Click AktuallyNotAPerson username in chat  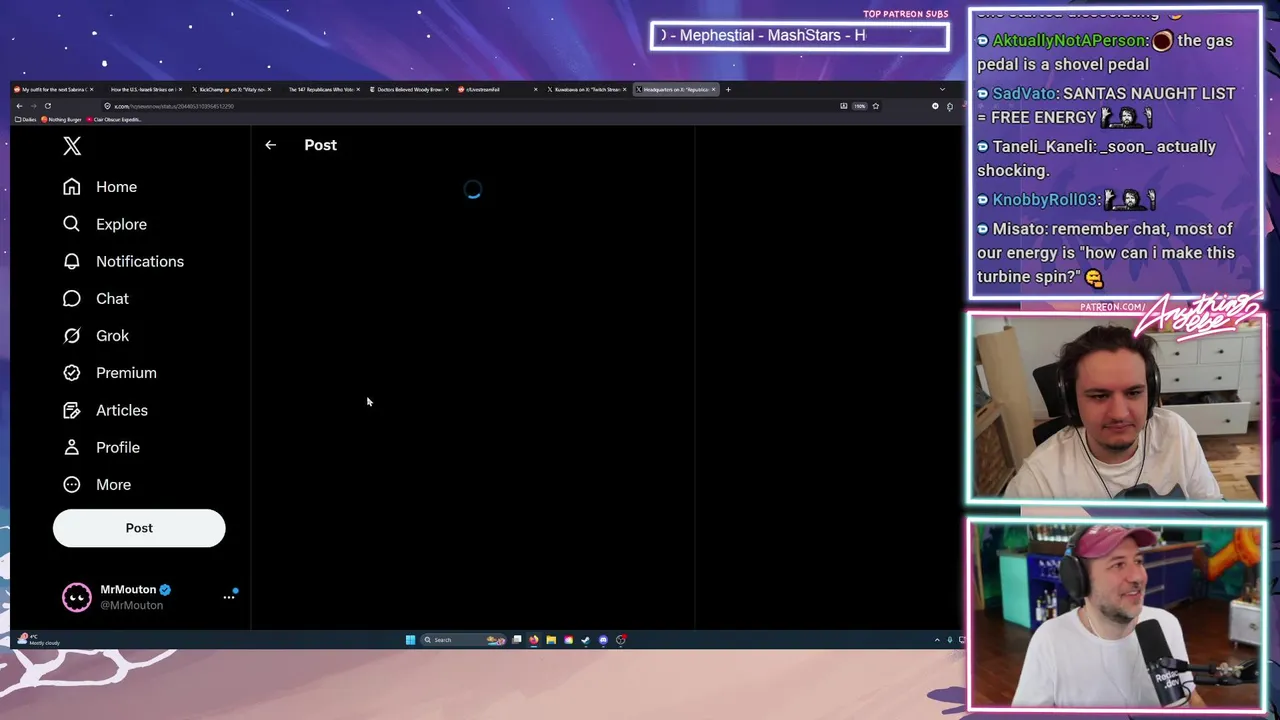pyautogui.click(x=1069, y=41)
